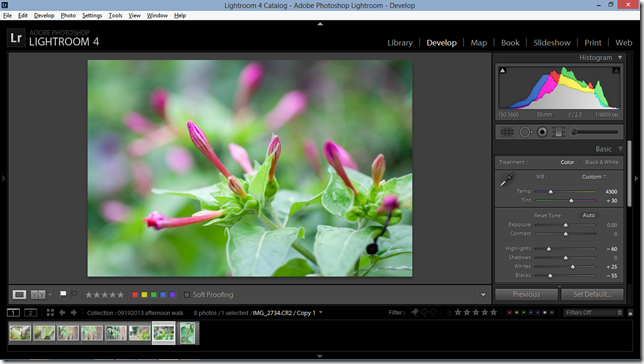Click the Auto tone button

tap(589, 215)
